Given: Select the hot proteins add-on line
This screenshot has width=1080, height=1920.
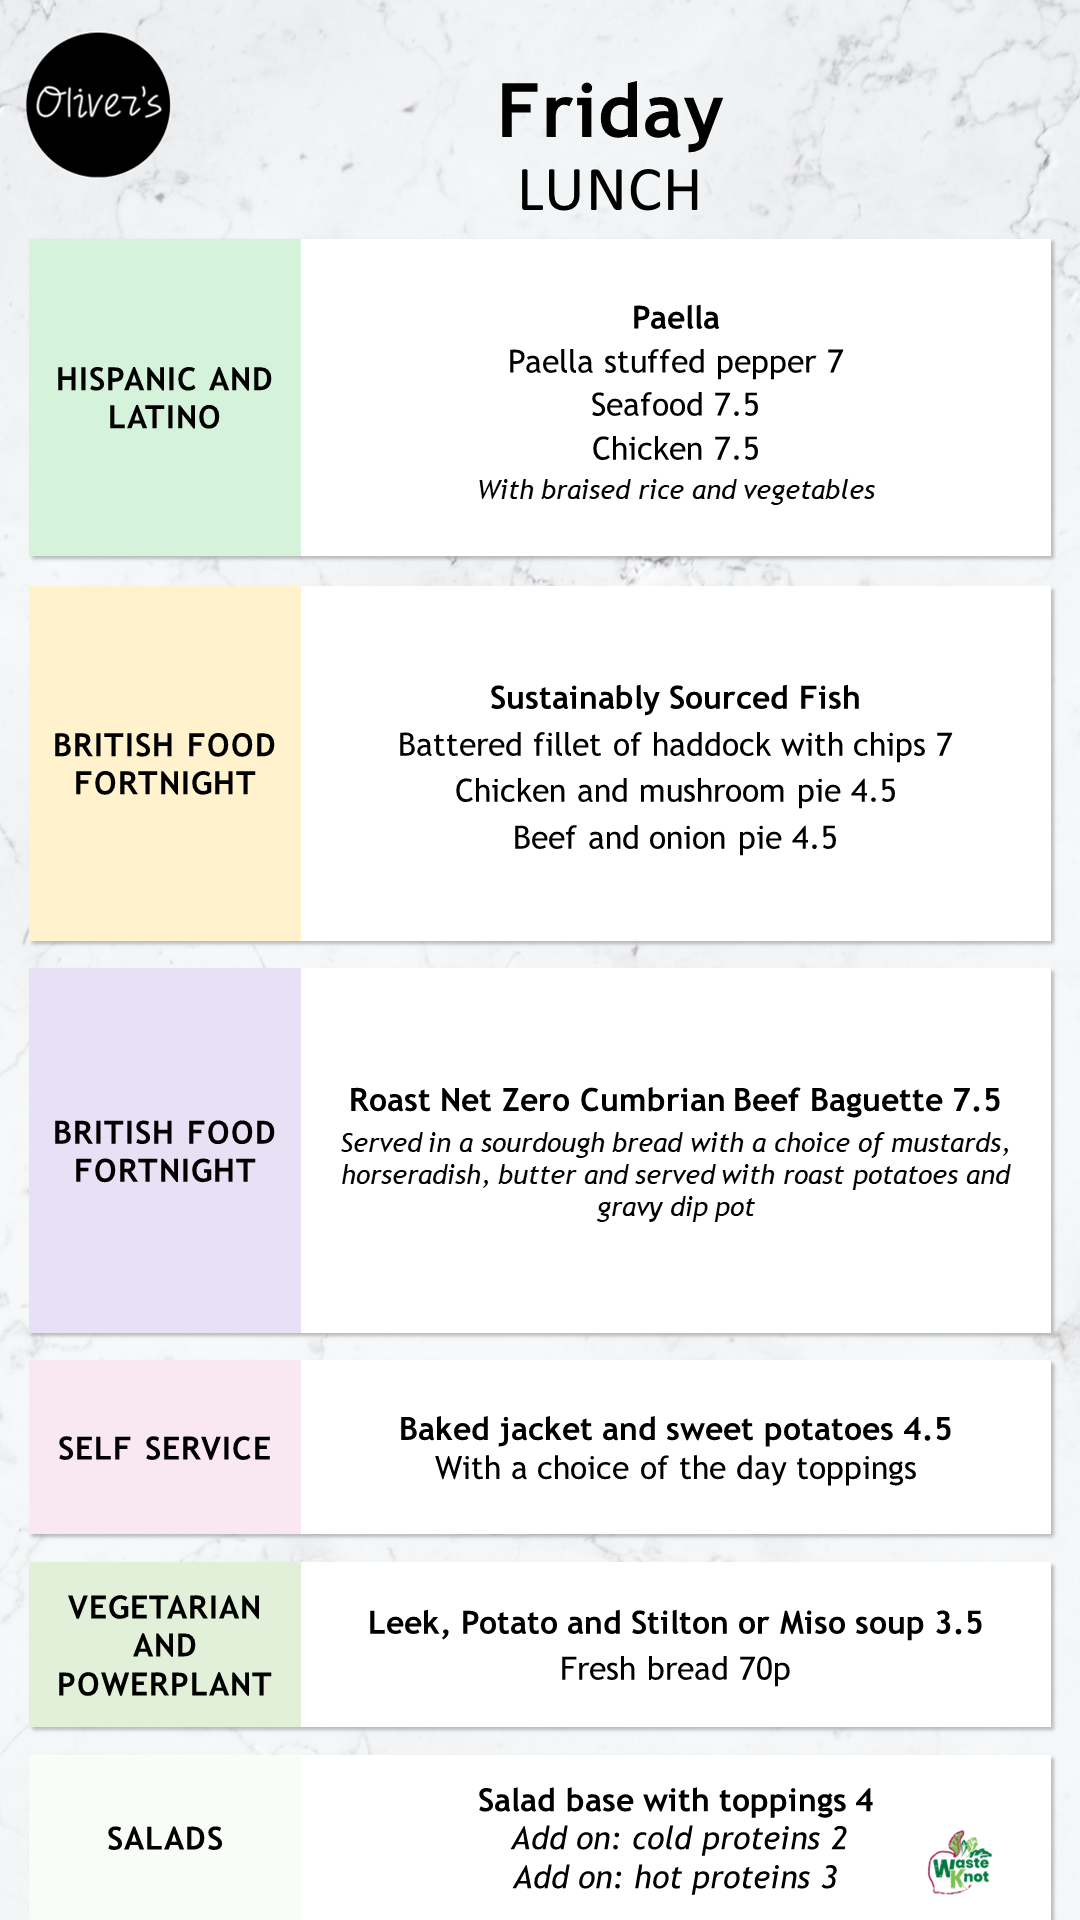Looking at the screenshot, I should [x=675, y=1878].
